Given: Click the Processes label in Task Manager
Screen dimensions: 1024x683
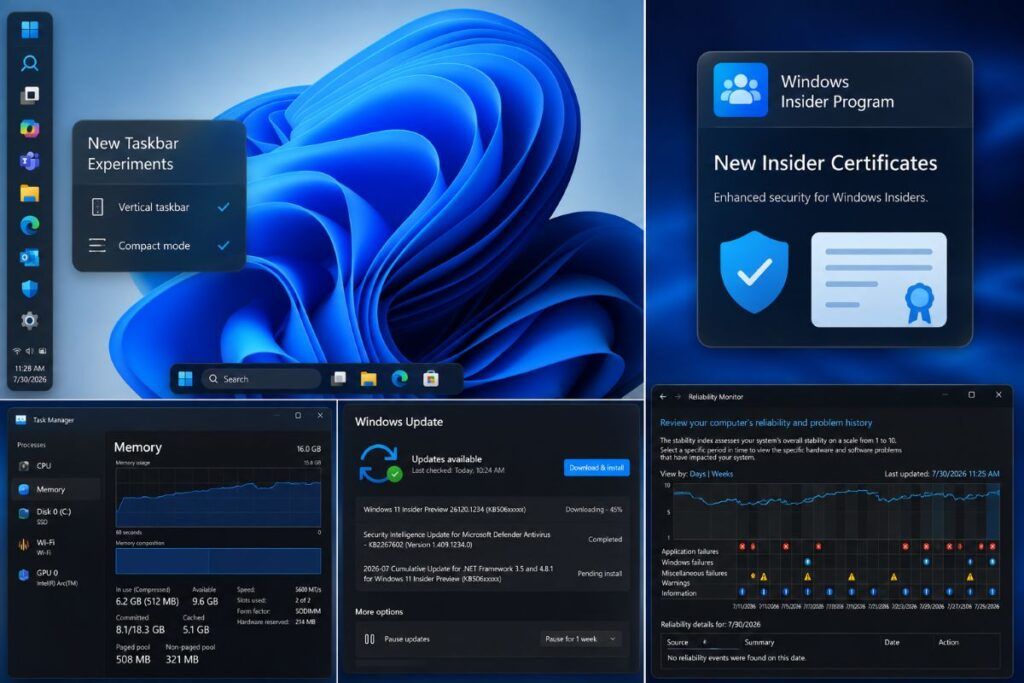Looking at the screenshot, I should point(31,445).
